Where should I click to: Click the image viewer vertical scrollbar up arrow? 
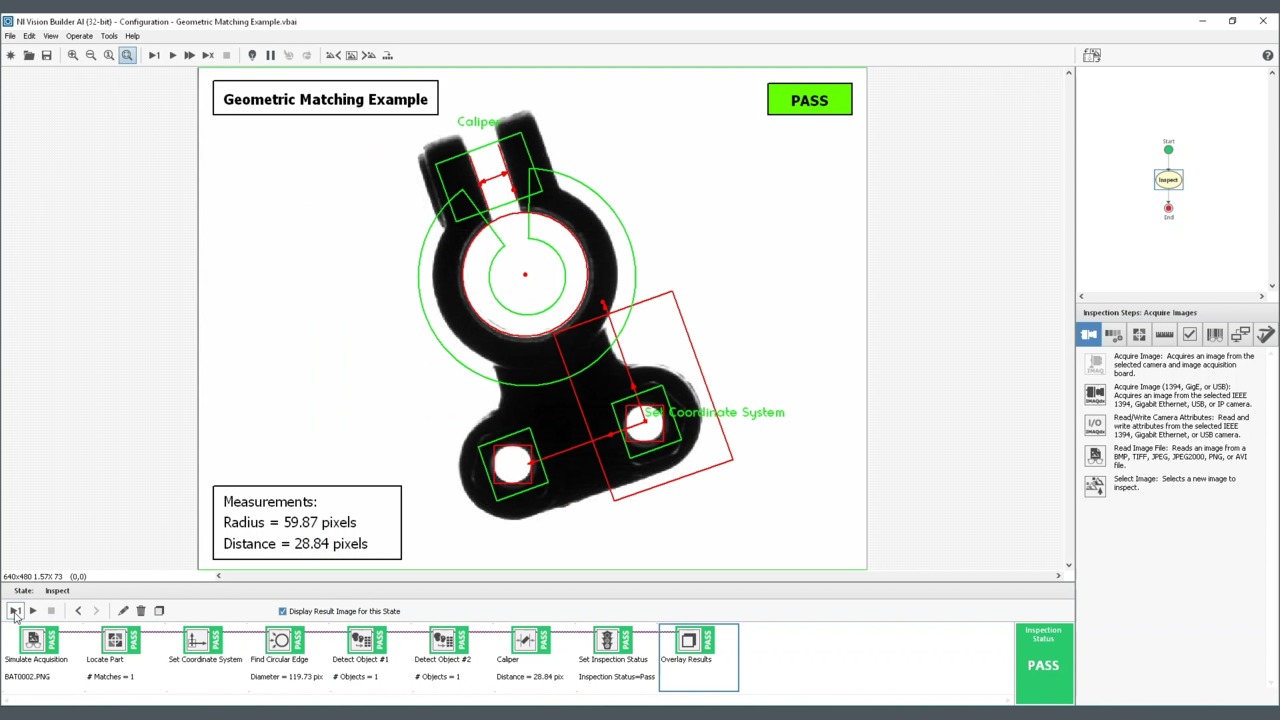[1068, 73]
